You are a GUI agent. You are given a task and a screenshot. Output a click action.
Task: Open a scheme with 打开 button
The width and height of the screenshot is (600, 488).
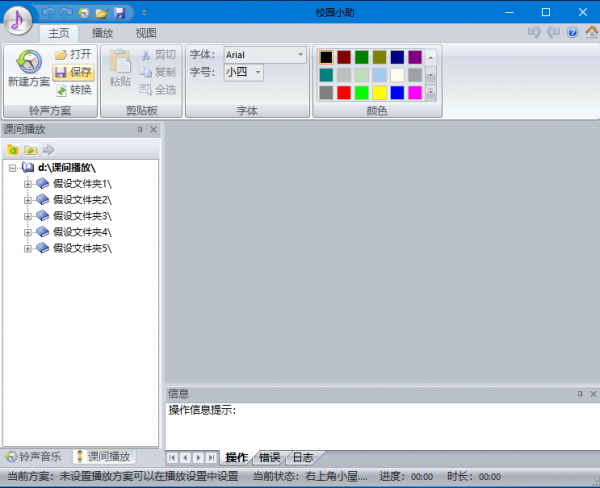click(x=73, y=54)
